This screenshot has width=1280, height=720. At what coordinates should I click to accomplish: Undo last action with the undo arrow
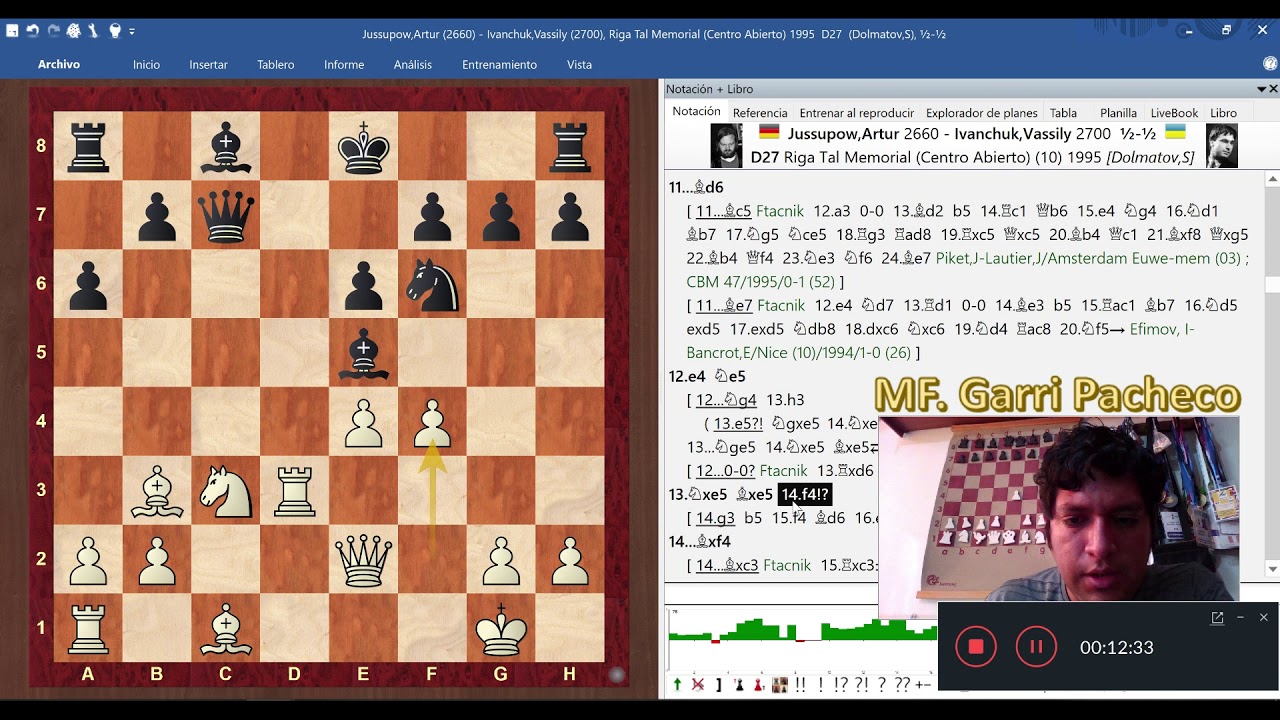tap(33, 31)
